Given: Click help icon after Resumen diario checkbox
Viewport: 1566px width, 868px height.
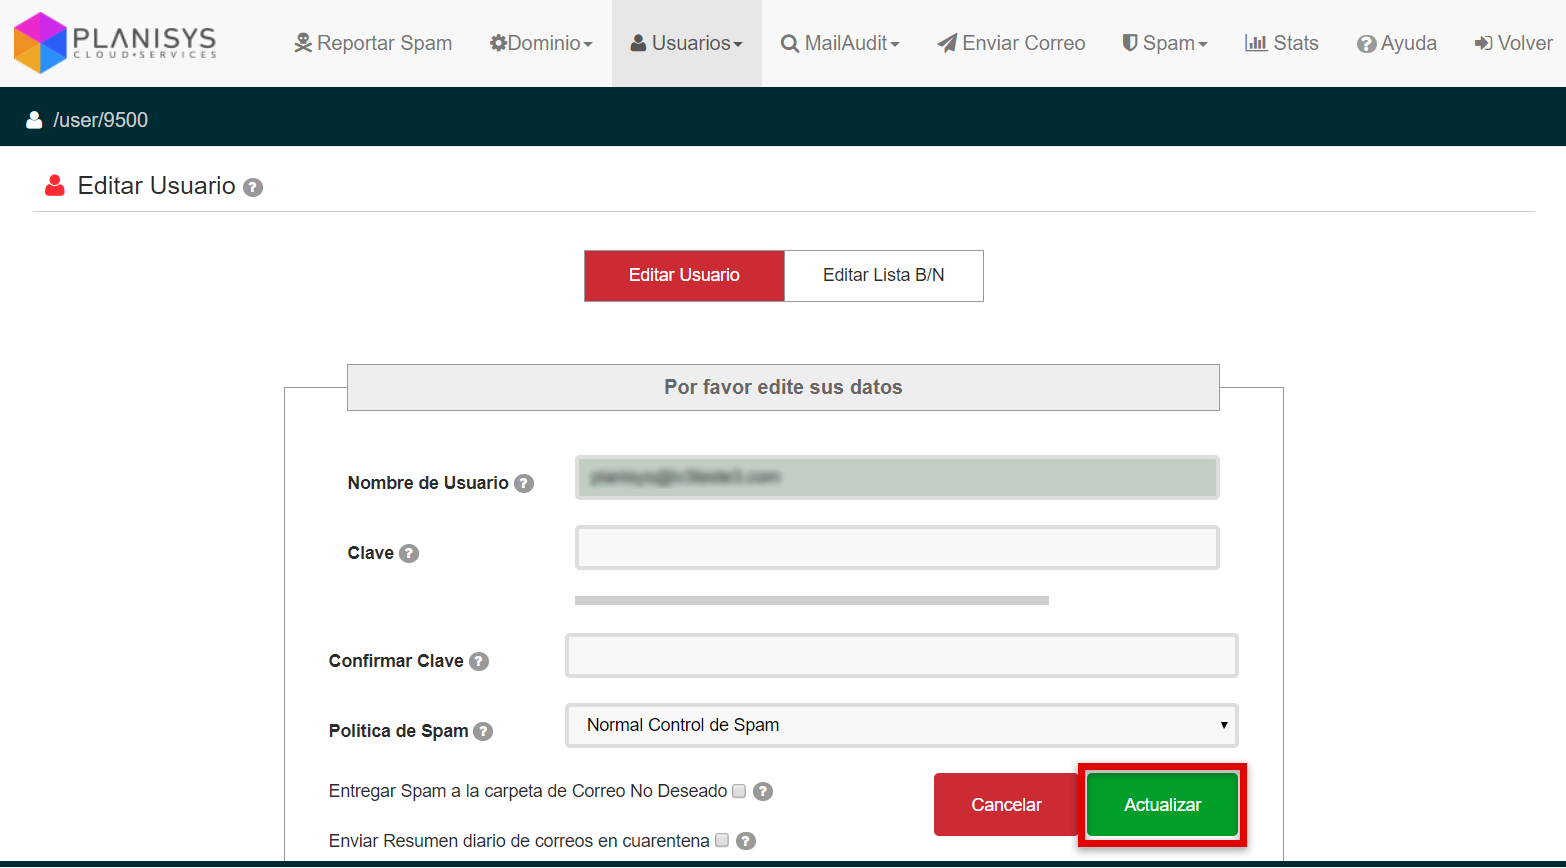Looking at the screenshot, I should [746, 841].
